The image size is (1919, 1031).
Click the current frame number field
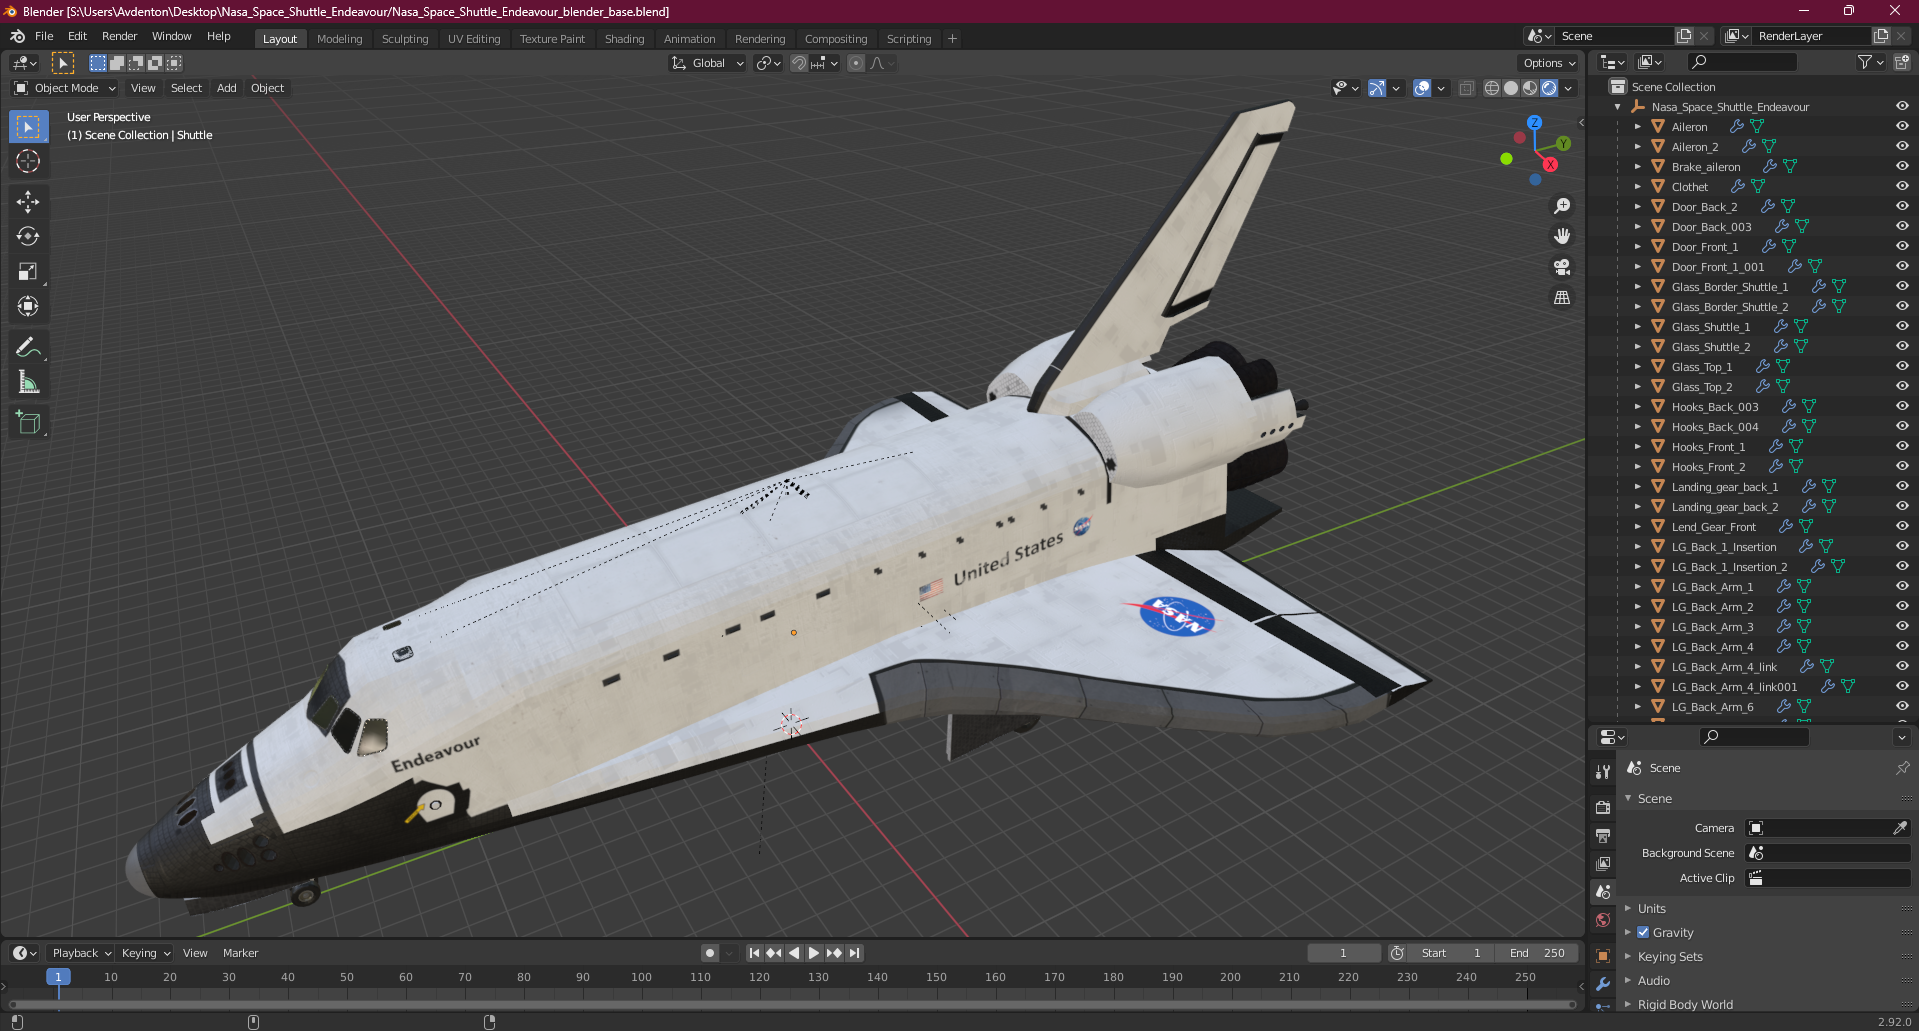[x=1344, y=953]
